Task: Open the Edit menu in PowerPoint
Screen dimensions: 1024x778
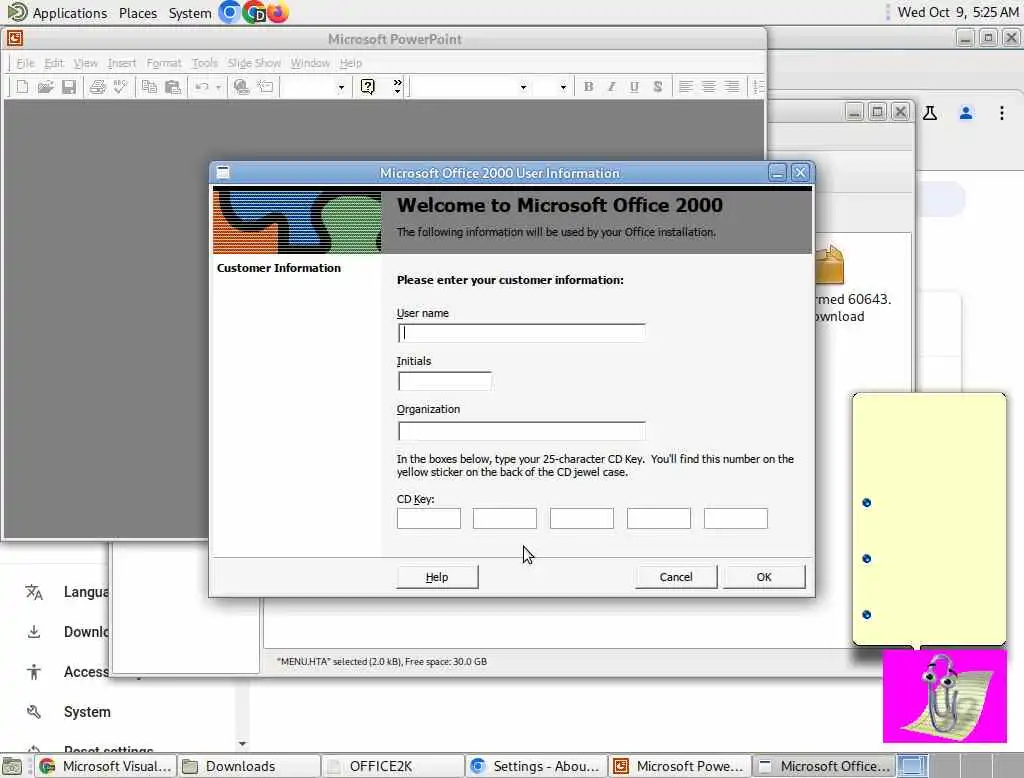Action: point(54,63)
